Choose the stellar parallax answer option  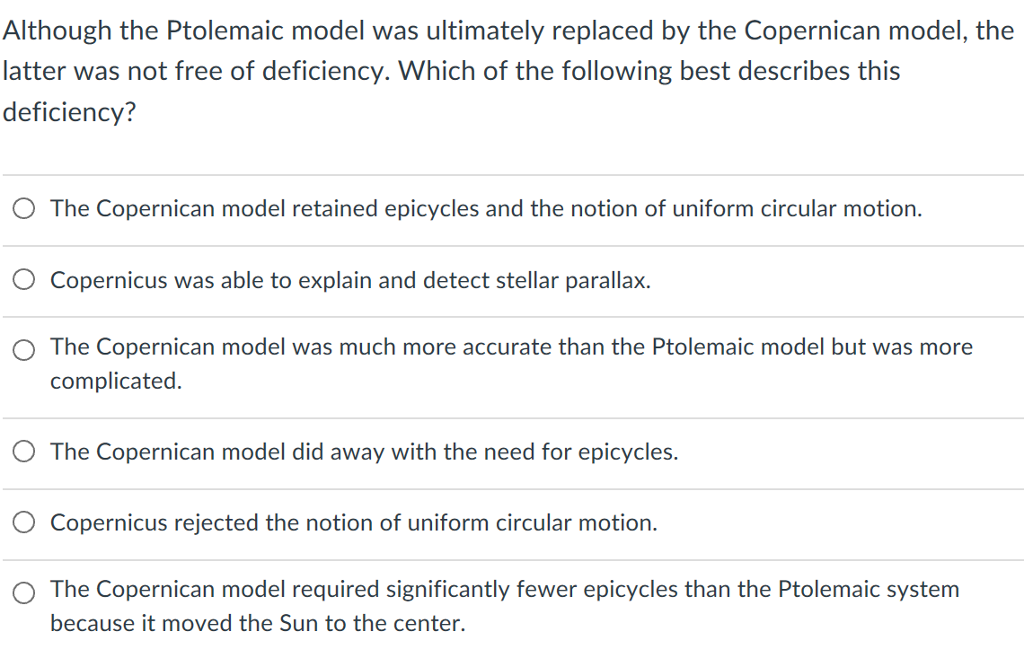tap(23, 279)
